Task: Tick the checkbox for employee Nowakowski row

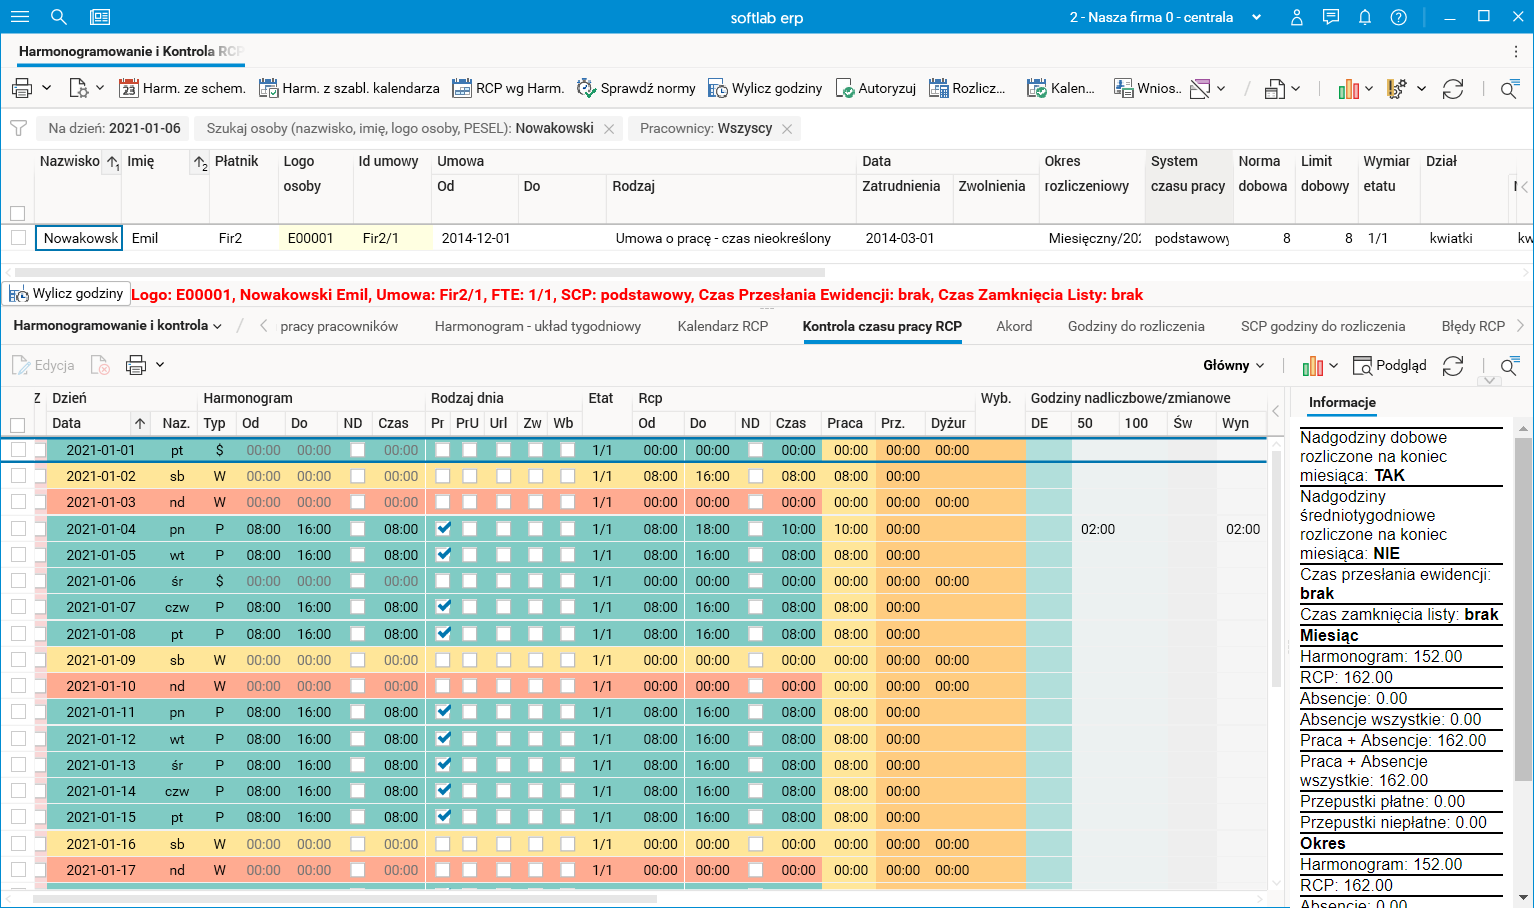Action: pos(18,238)
